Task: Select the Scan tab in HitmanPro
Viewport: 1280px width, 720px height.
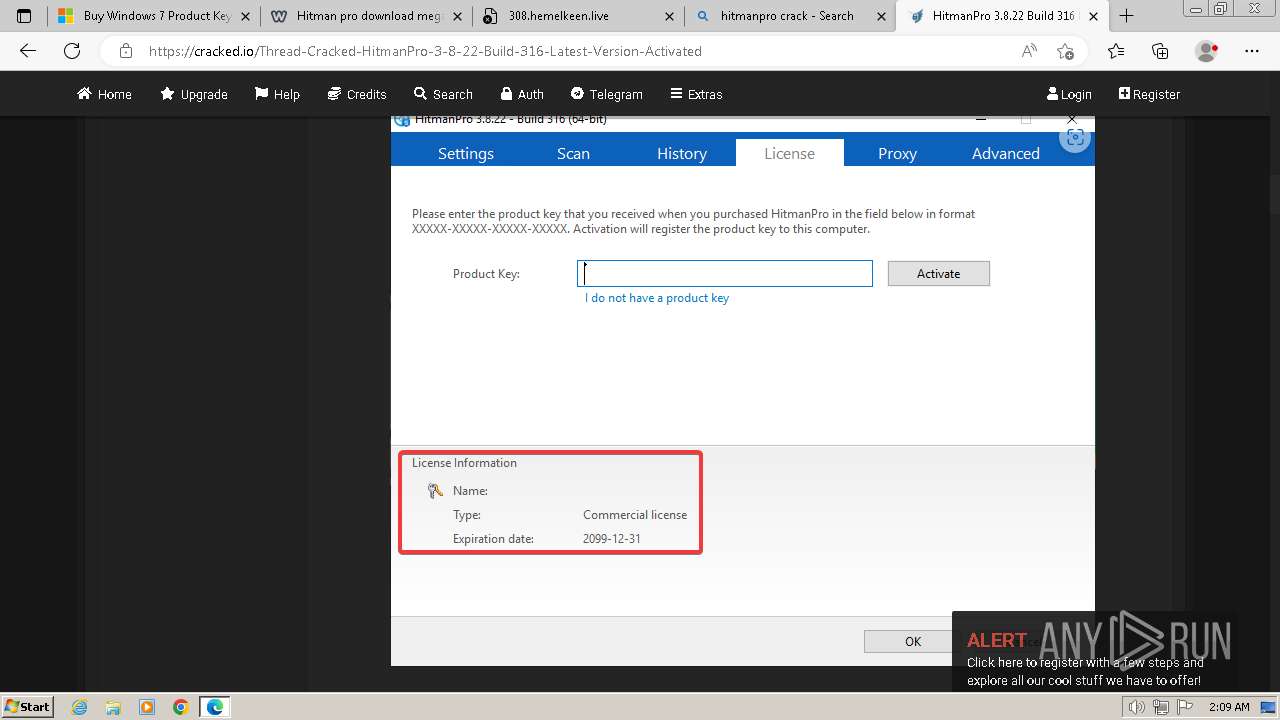Action: pos(573,153)
